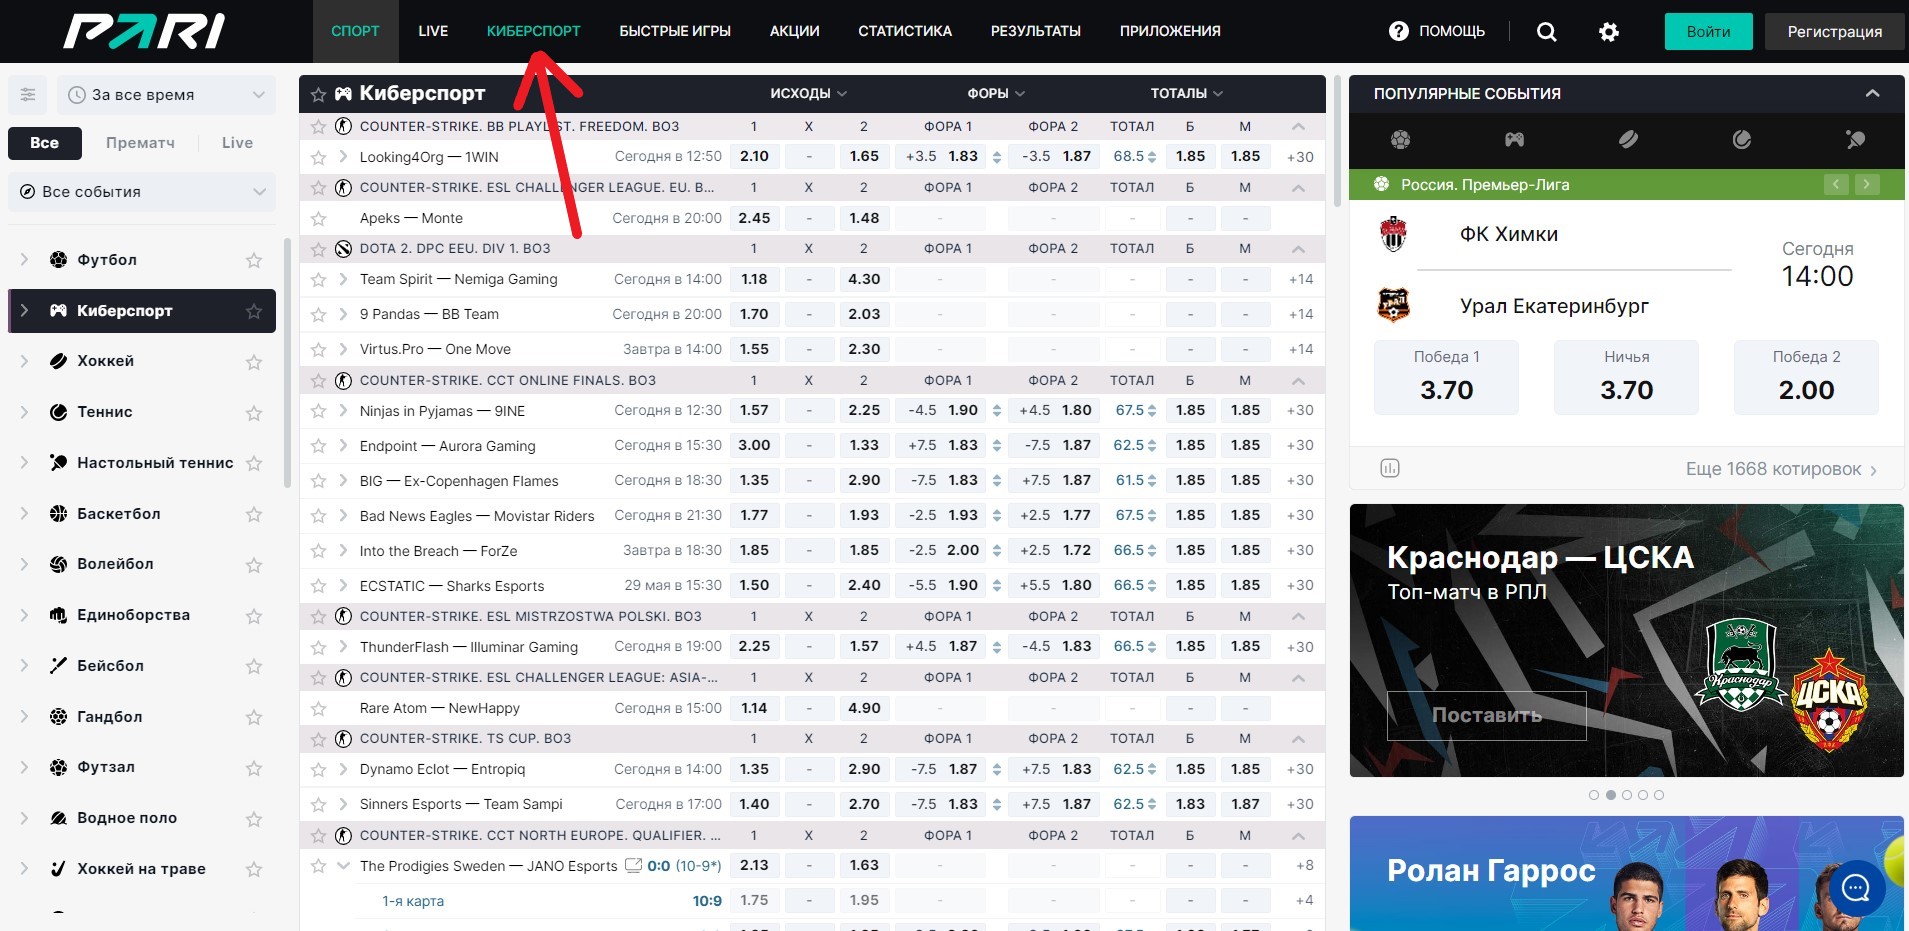Screen dimensions: 1909x931
Task: Click Регистрация button
Action: coord(1834,31)
